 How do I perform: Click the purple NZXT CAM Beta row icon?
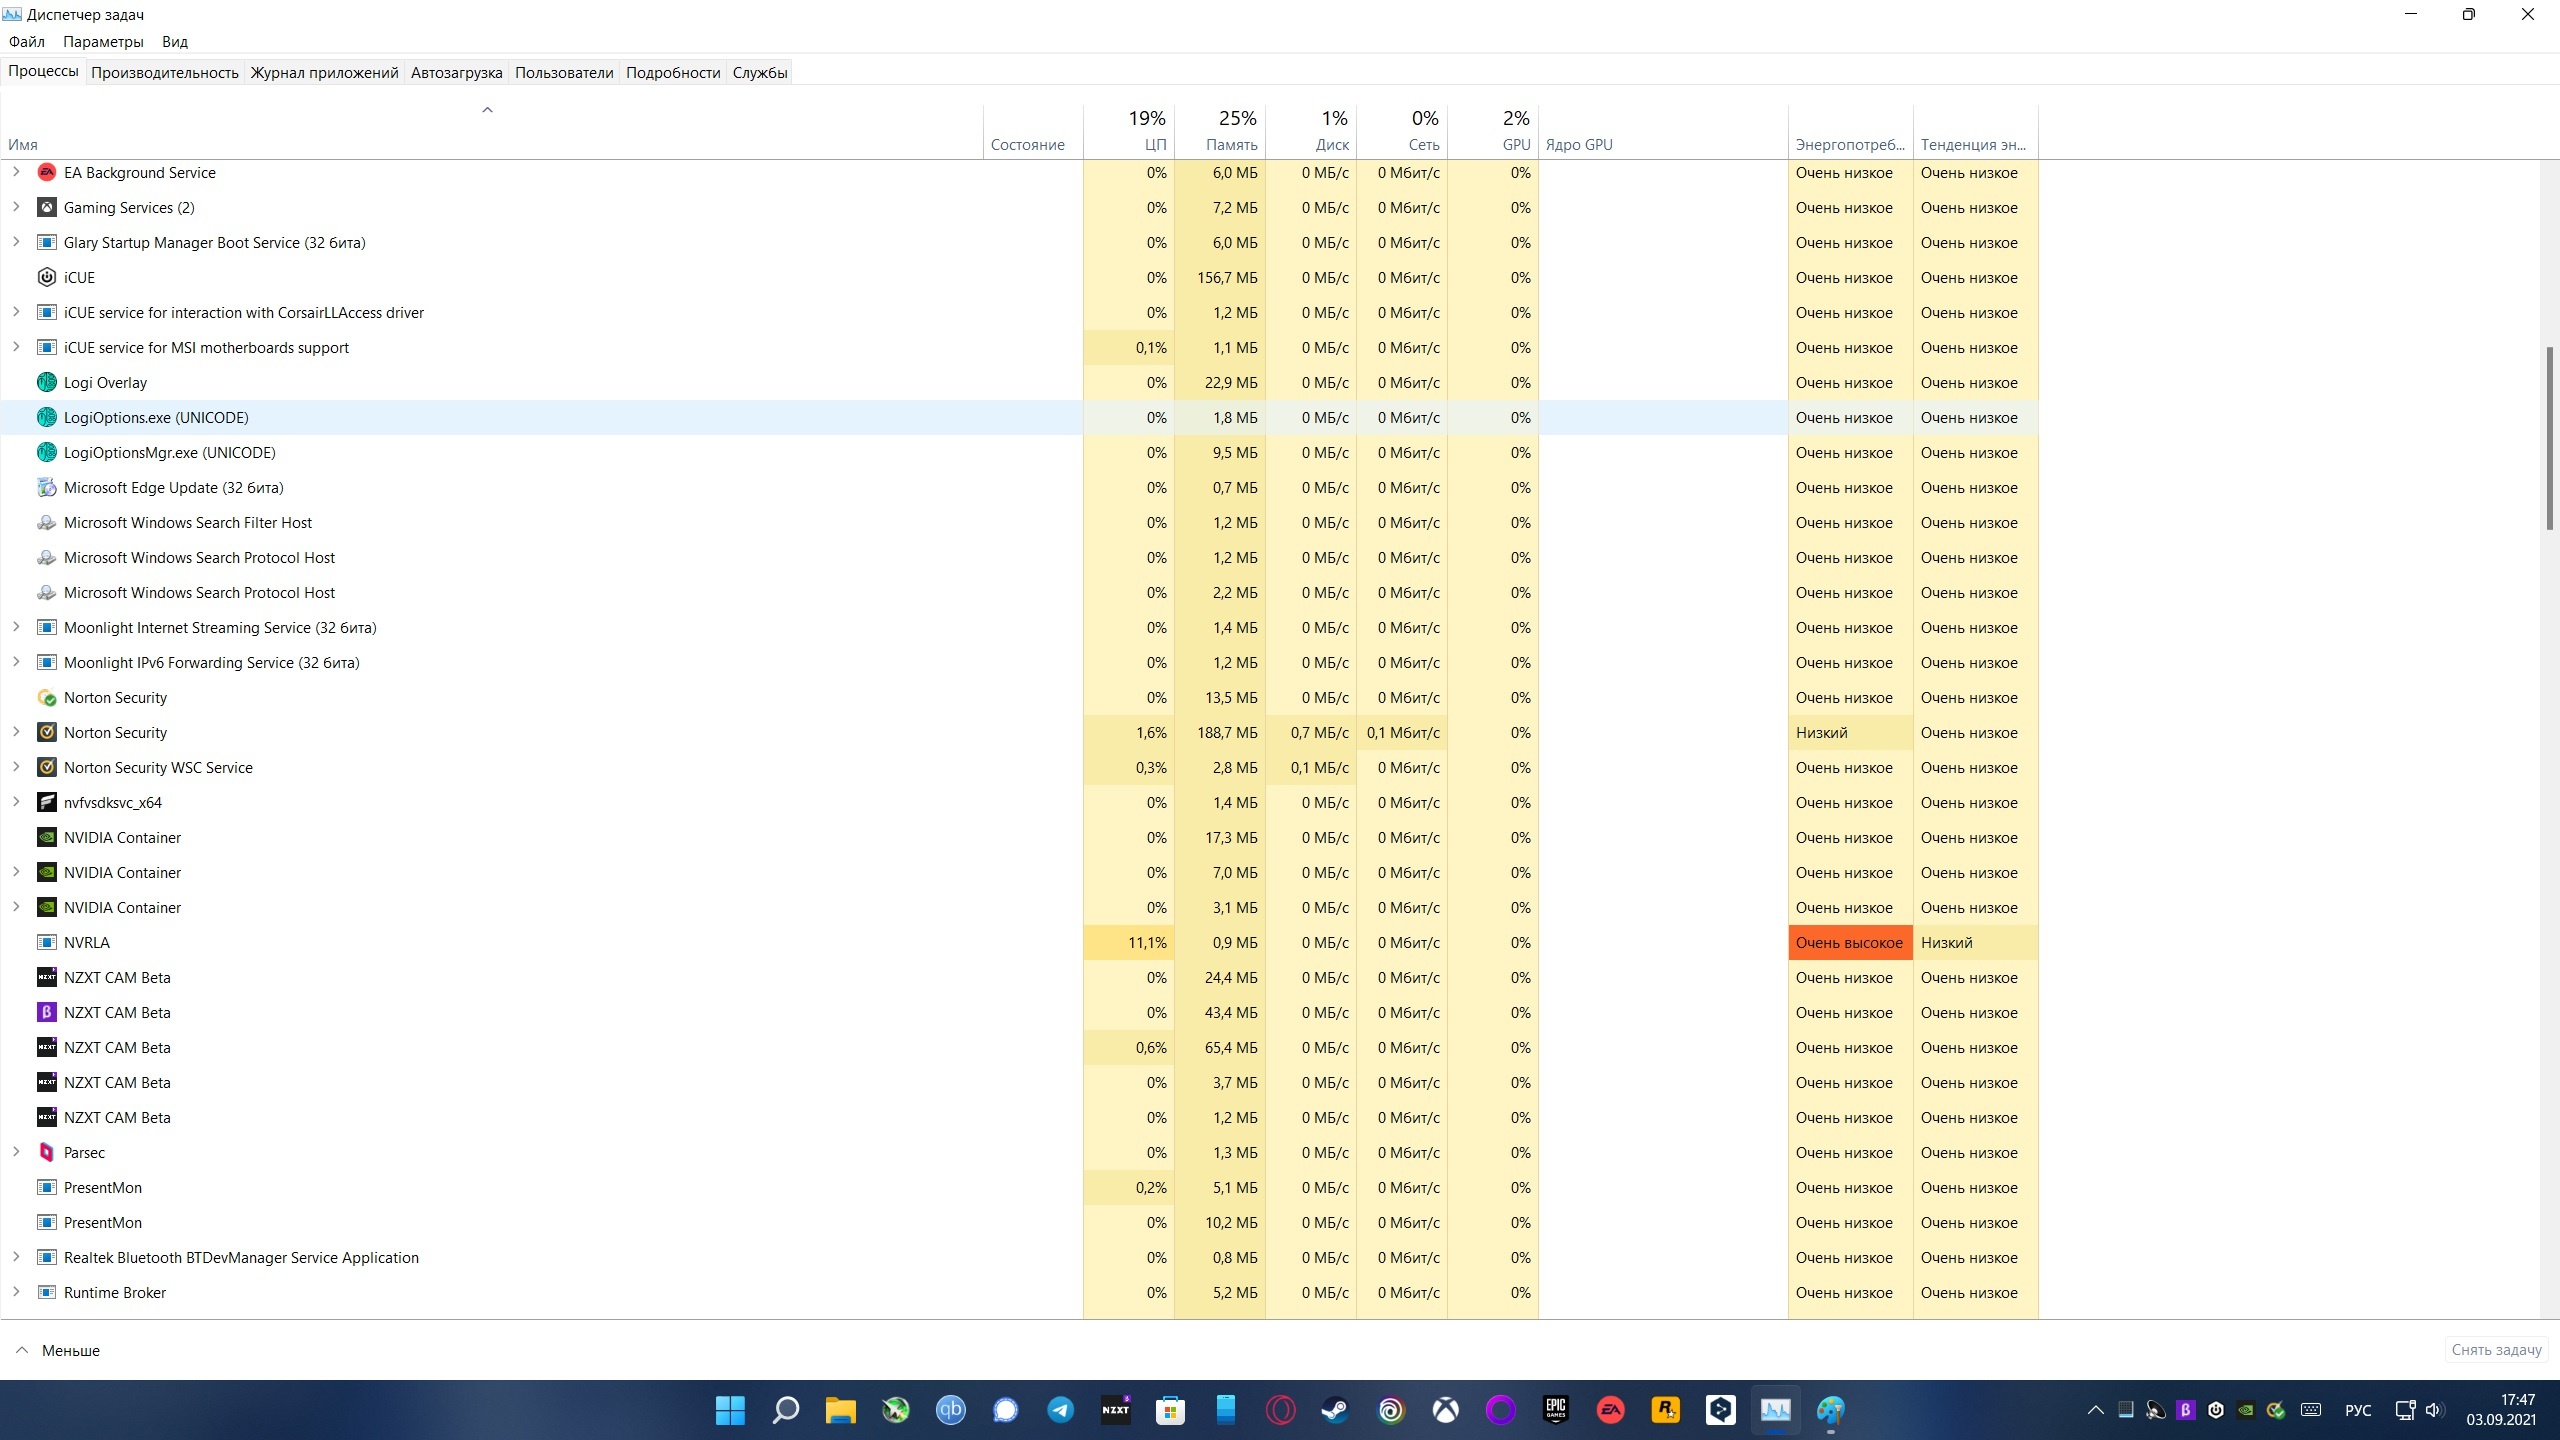pyautogui.click(x=46, y=1012)
